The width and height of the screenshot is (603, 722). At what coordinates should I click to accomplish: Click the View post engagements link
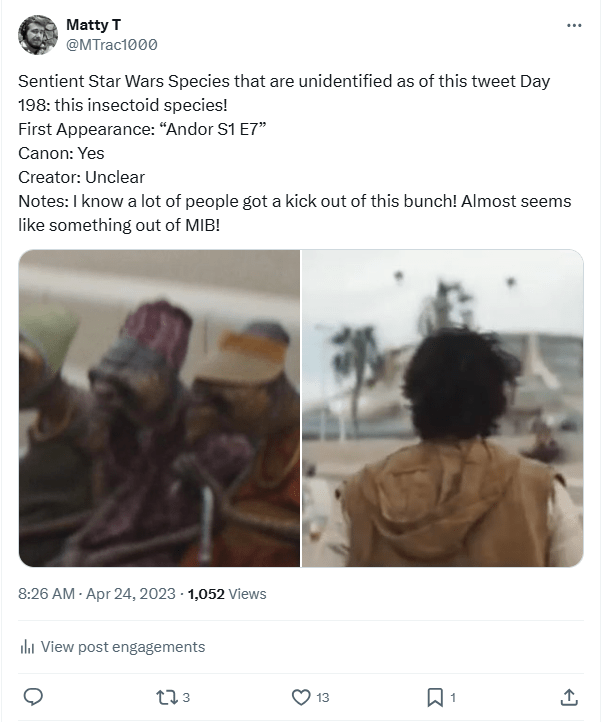click(x=122, y=647)
